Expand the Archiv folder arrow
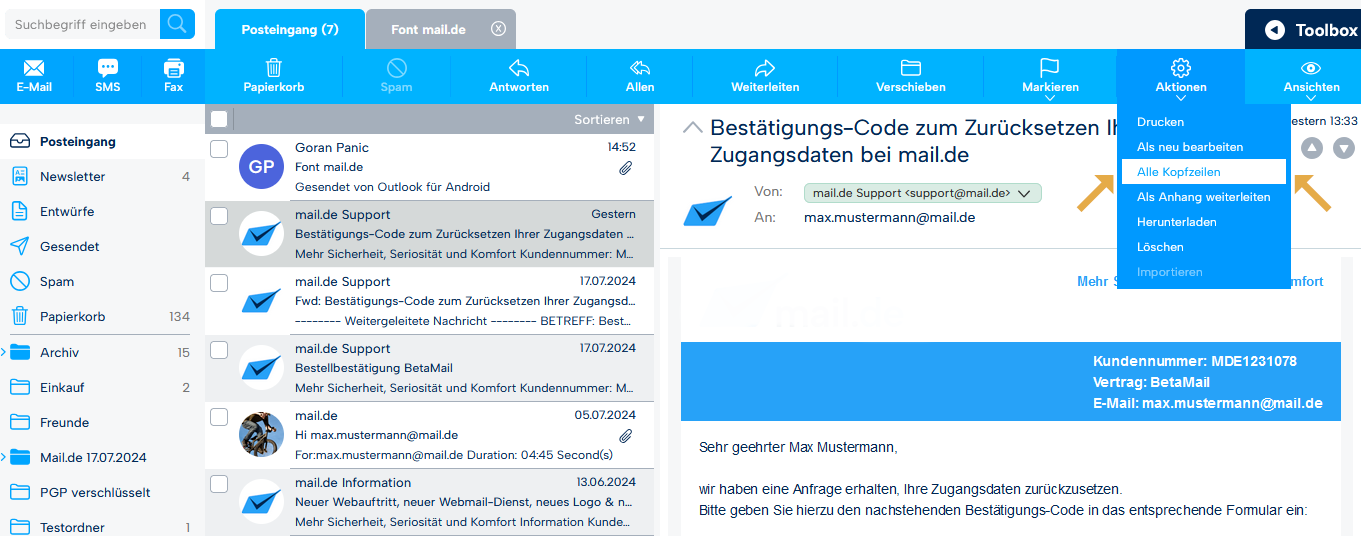The height and width of the screenshot is (536, 1361). click(x=4, y=352)
